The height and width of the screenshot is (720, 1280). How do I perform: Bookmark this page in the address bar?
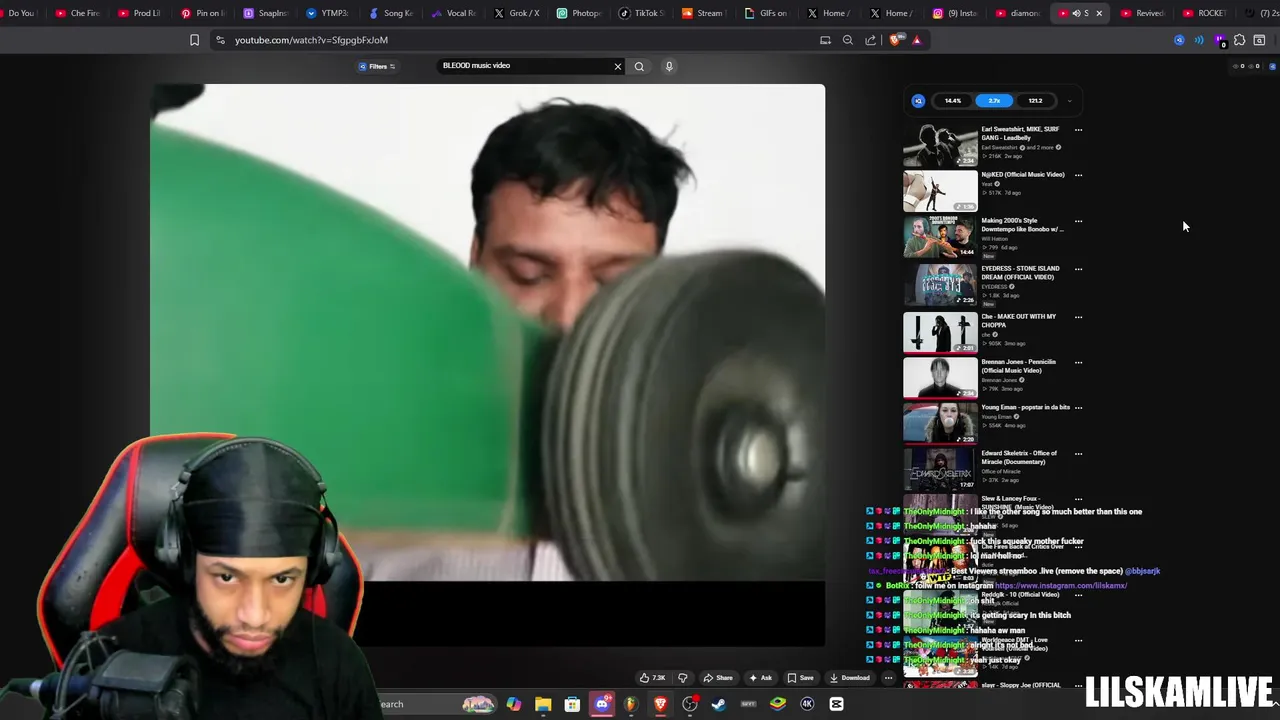[194, 40]
